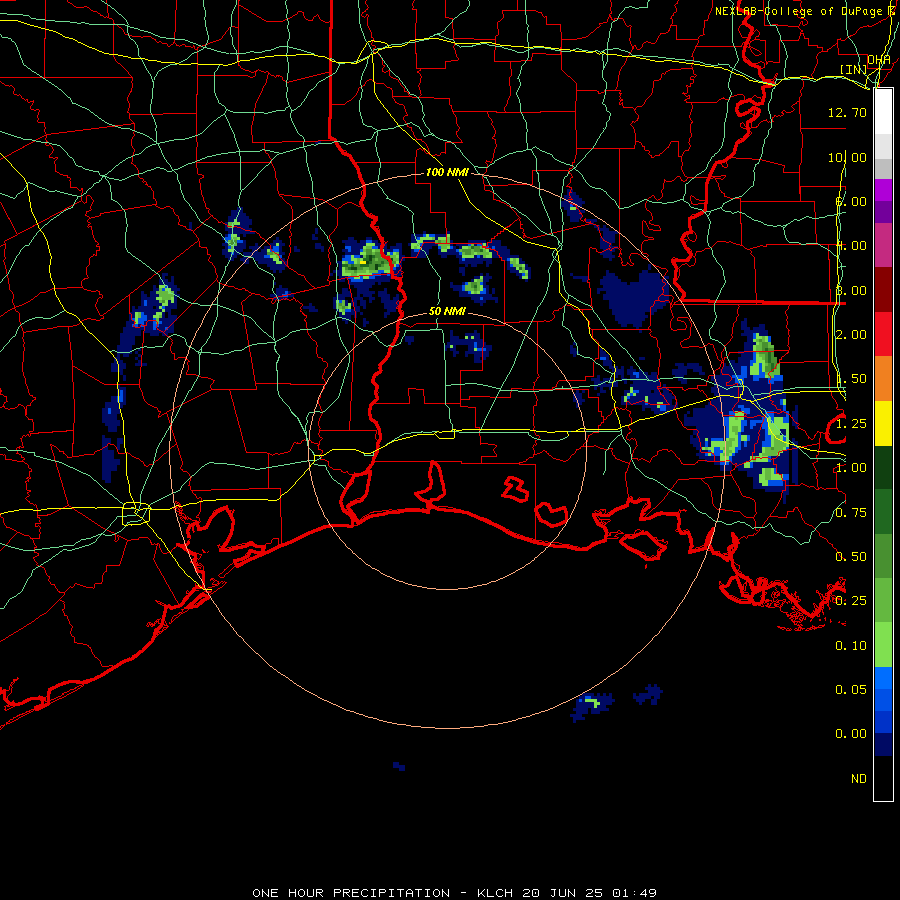Image resolution: width=900 pixels, height=900 pixels.
Task: Select the 4.00 legend value
Action: 851,246
